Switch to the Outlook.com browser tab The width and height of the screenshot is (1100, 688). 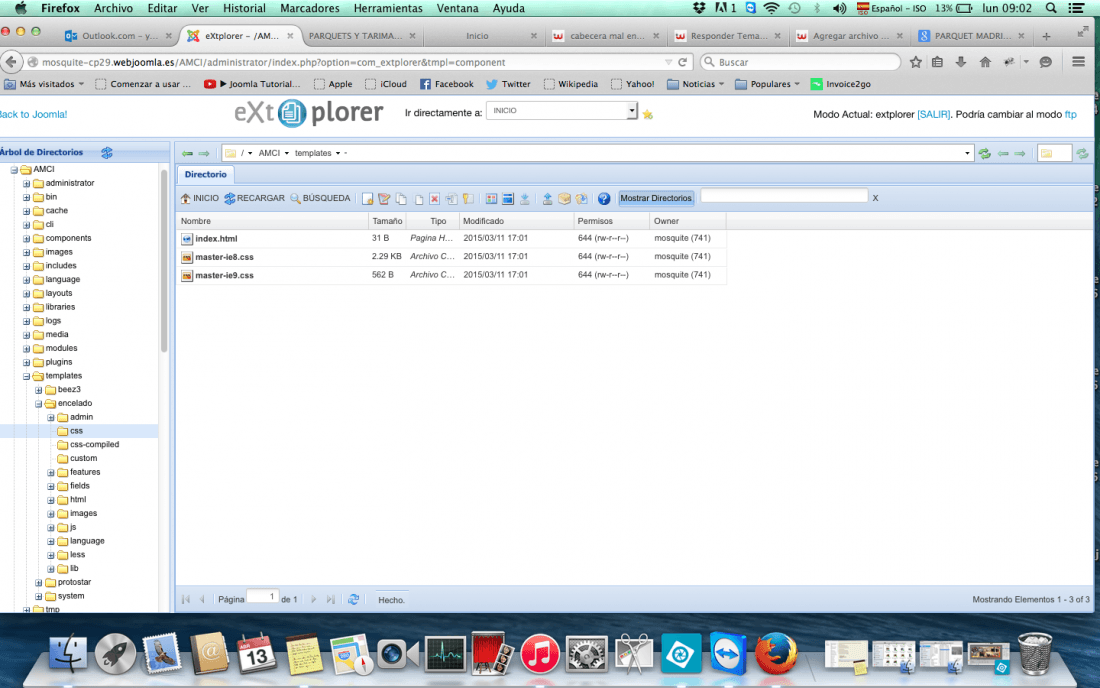(x=119, y=36)
